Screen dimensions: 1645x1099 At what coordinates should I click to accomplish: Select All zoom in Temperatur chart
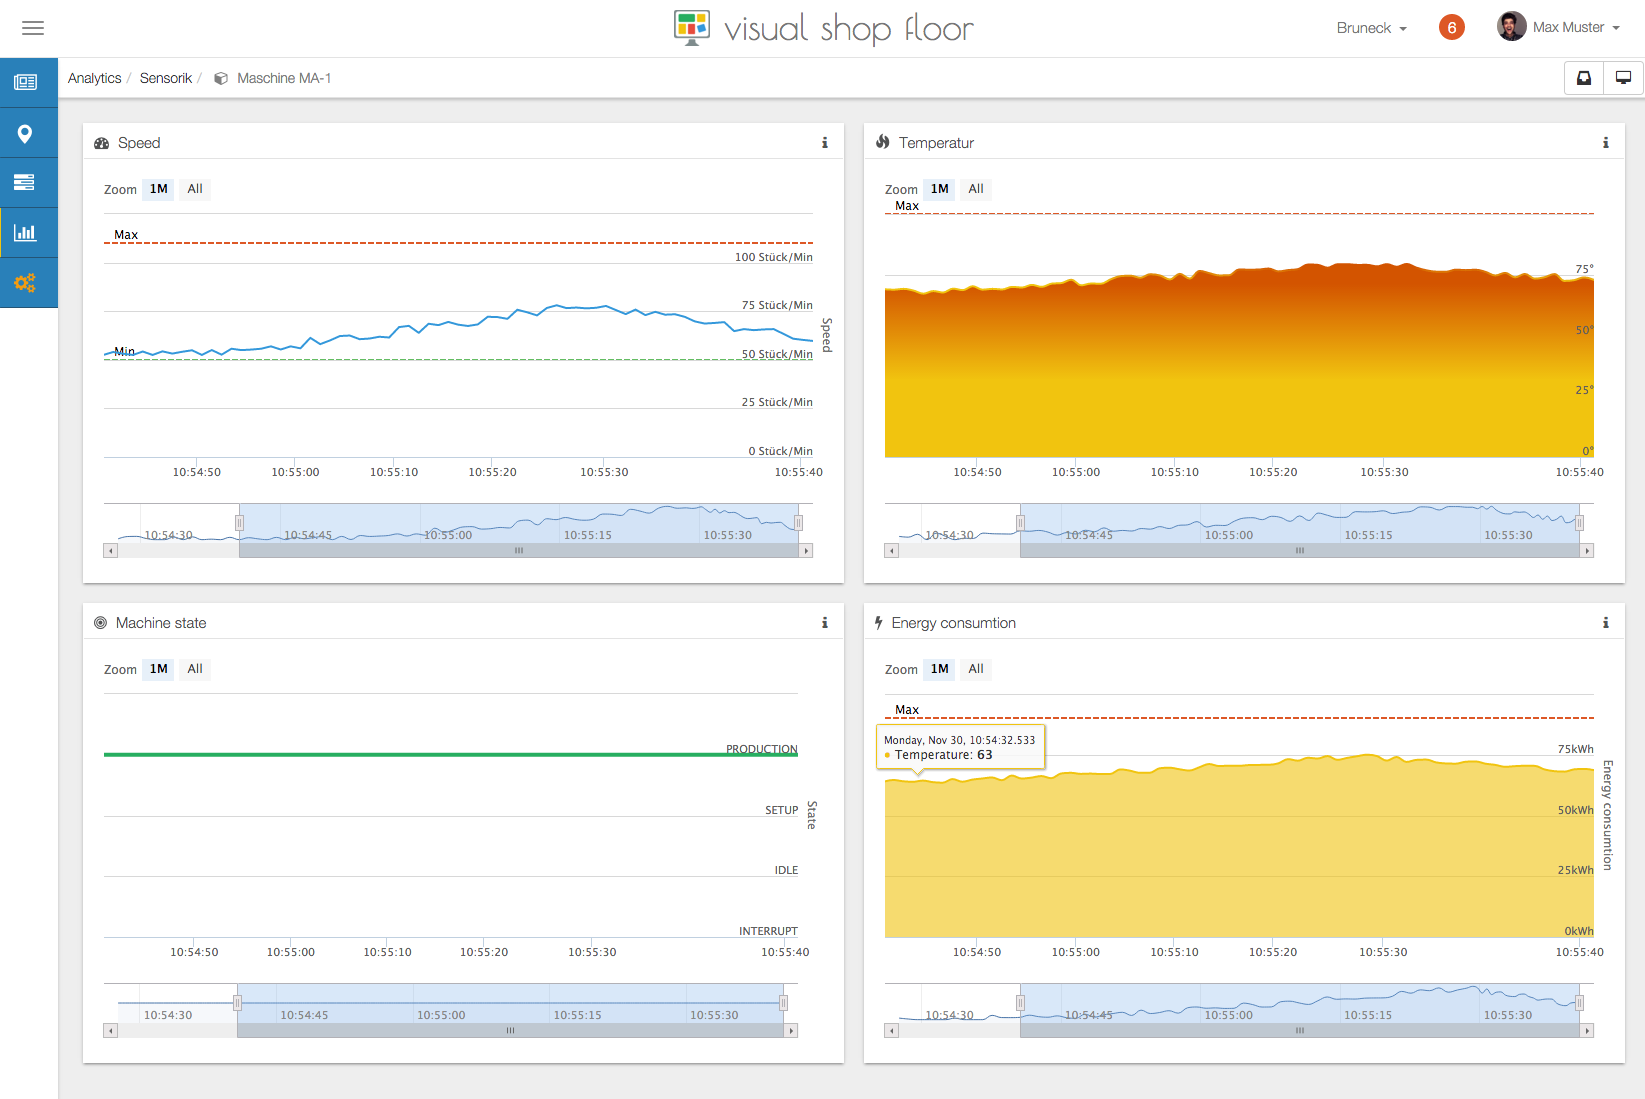coord(976,189)
